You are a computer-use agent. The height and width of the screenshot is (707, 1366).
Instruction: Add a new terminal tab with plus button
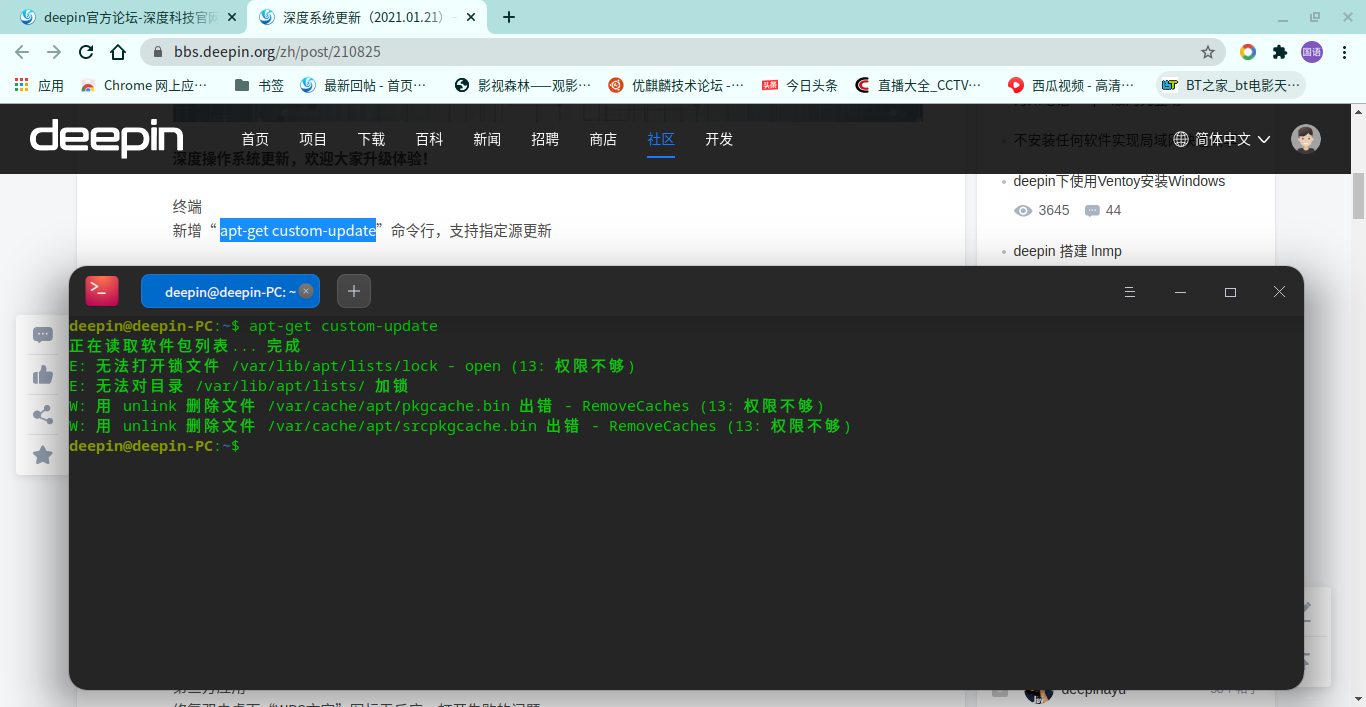[x=354, y=291]
